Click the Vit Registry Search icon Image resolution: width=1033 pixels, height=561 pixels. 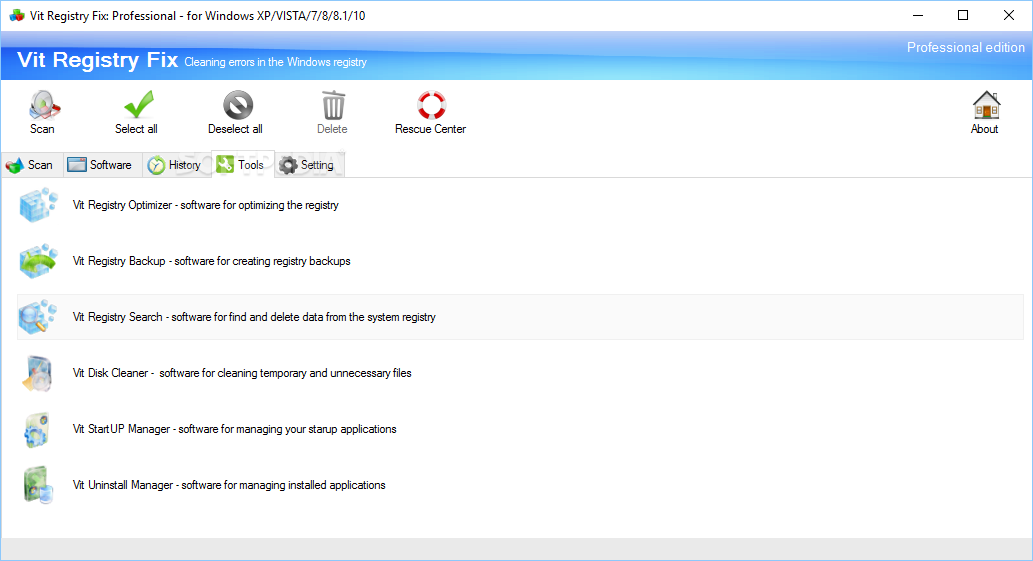pyautogui.click(x=38, y=317)
